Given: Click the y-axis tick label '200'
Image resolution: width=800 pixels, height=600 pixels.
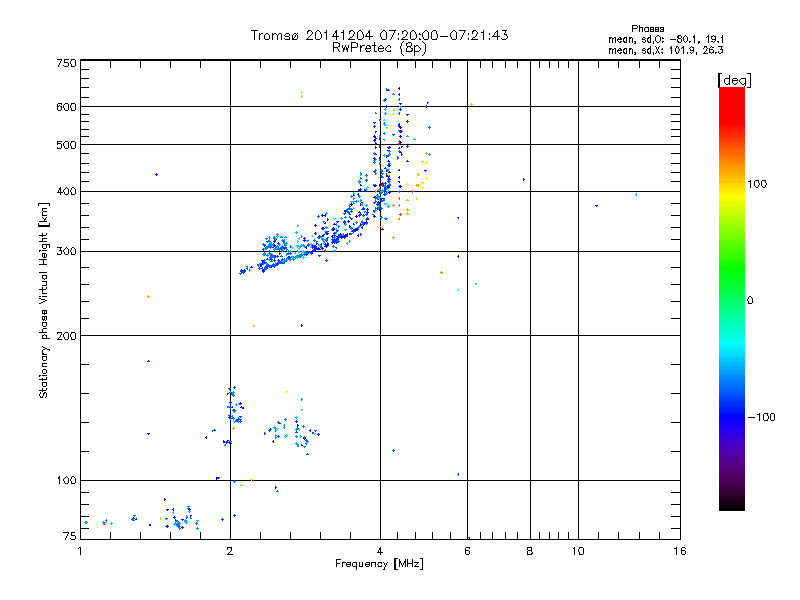Looking at the screenshot, I should pyautogui.click(x=66, y=336).
